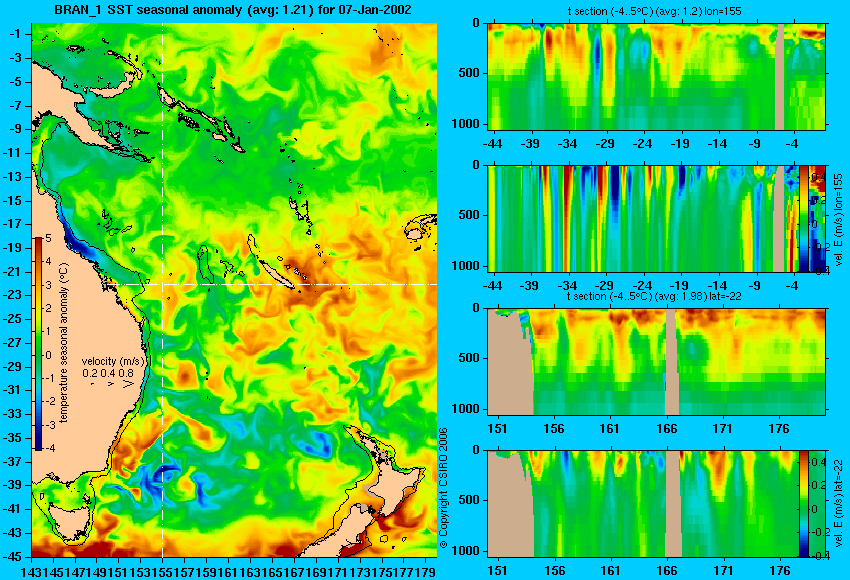
Task: Click '-4' under the lon=155 temperature section
Action: 792,144
